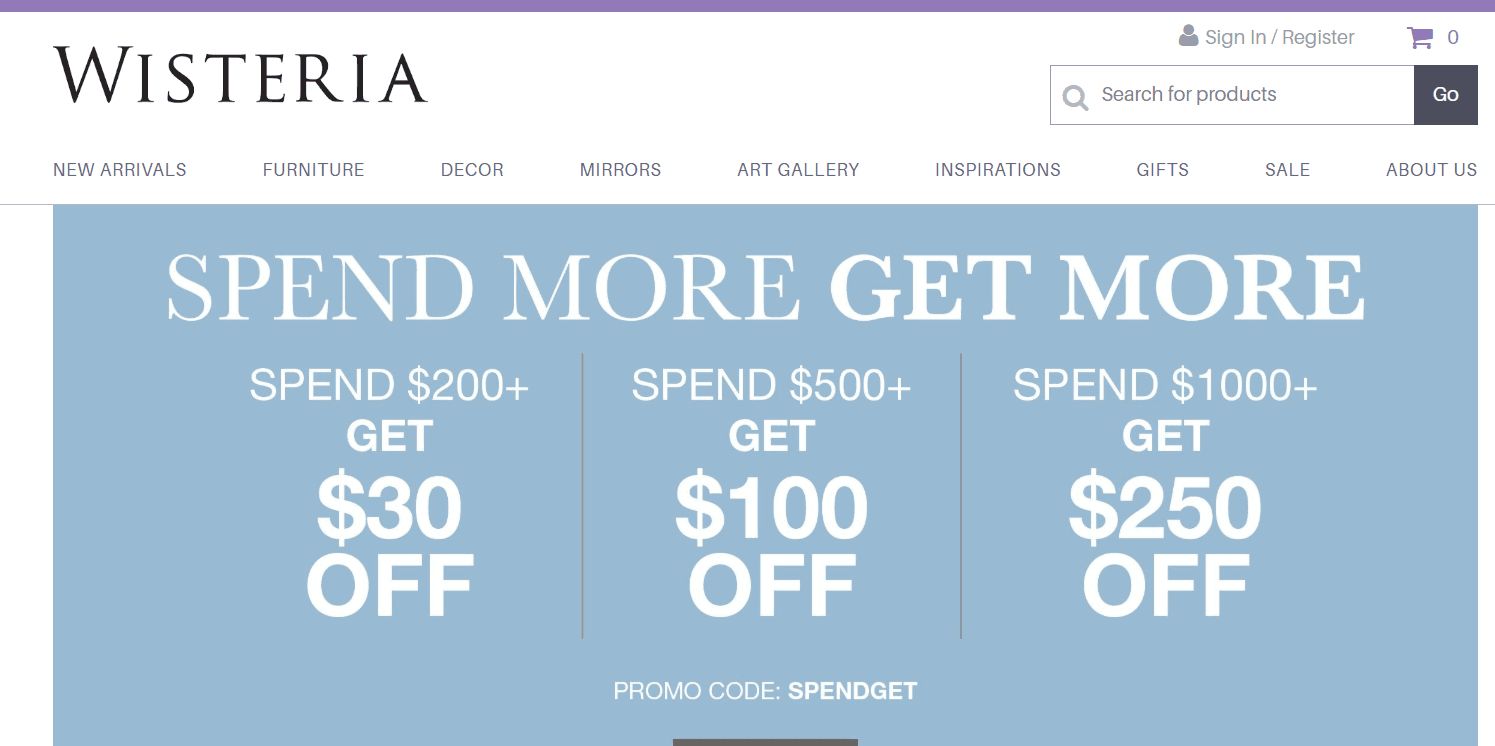Open the ART GALLERY section
Screen dimensions: 1495x746
pos(798,170)
